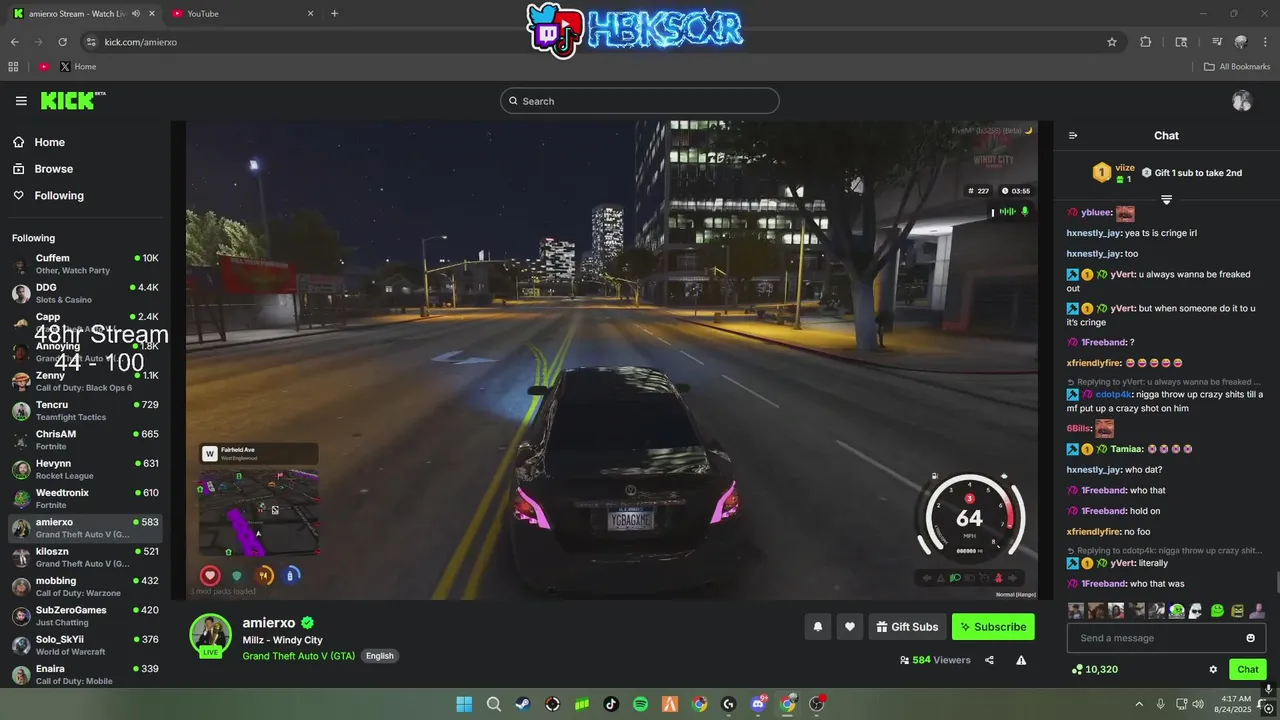Click the Gift Subs button
This screenshot has width=1280, height=720.
[x=907, y=627]
